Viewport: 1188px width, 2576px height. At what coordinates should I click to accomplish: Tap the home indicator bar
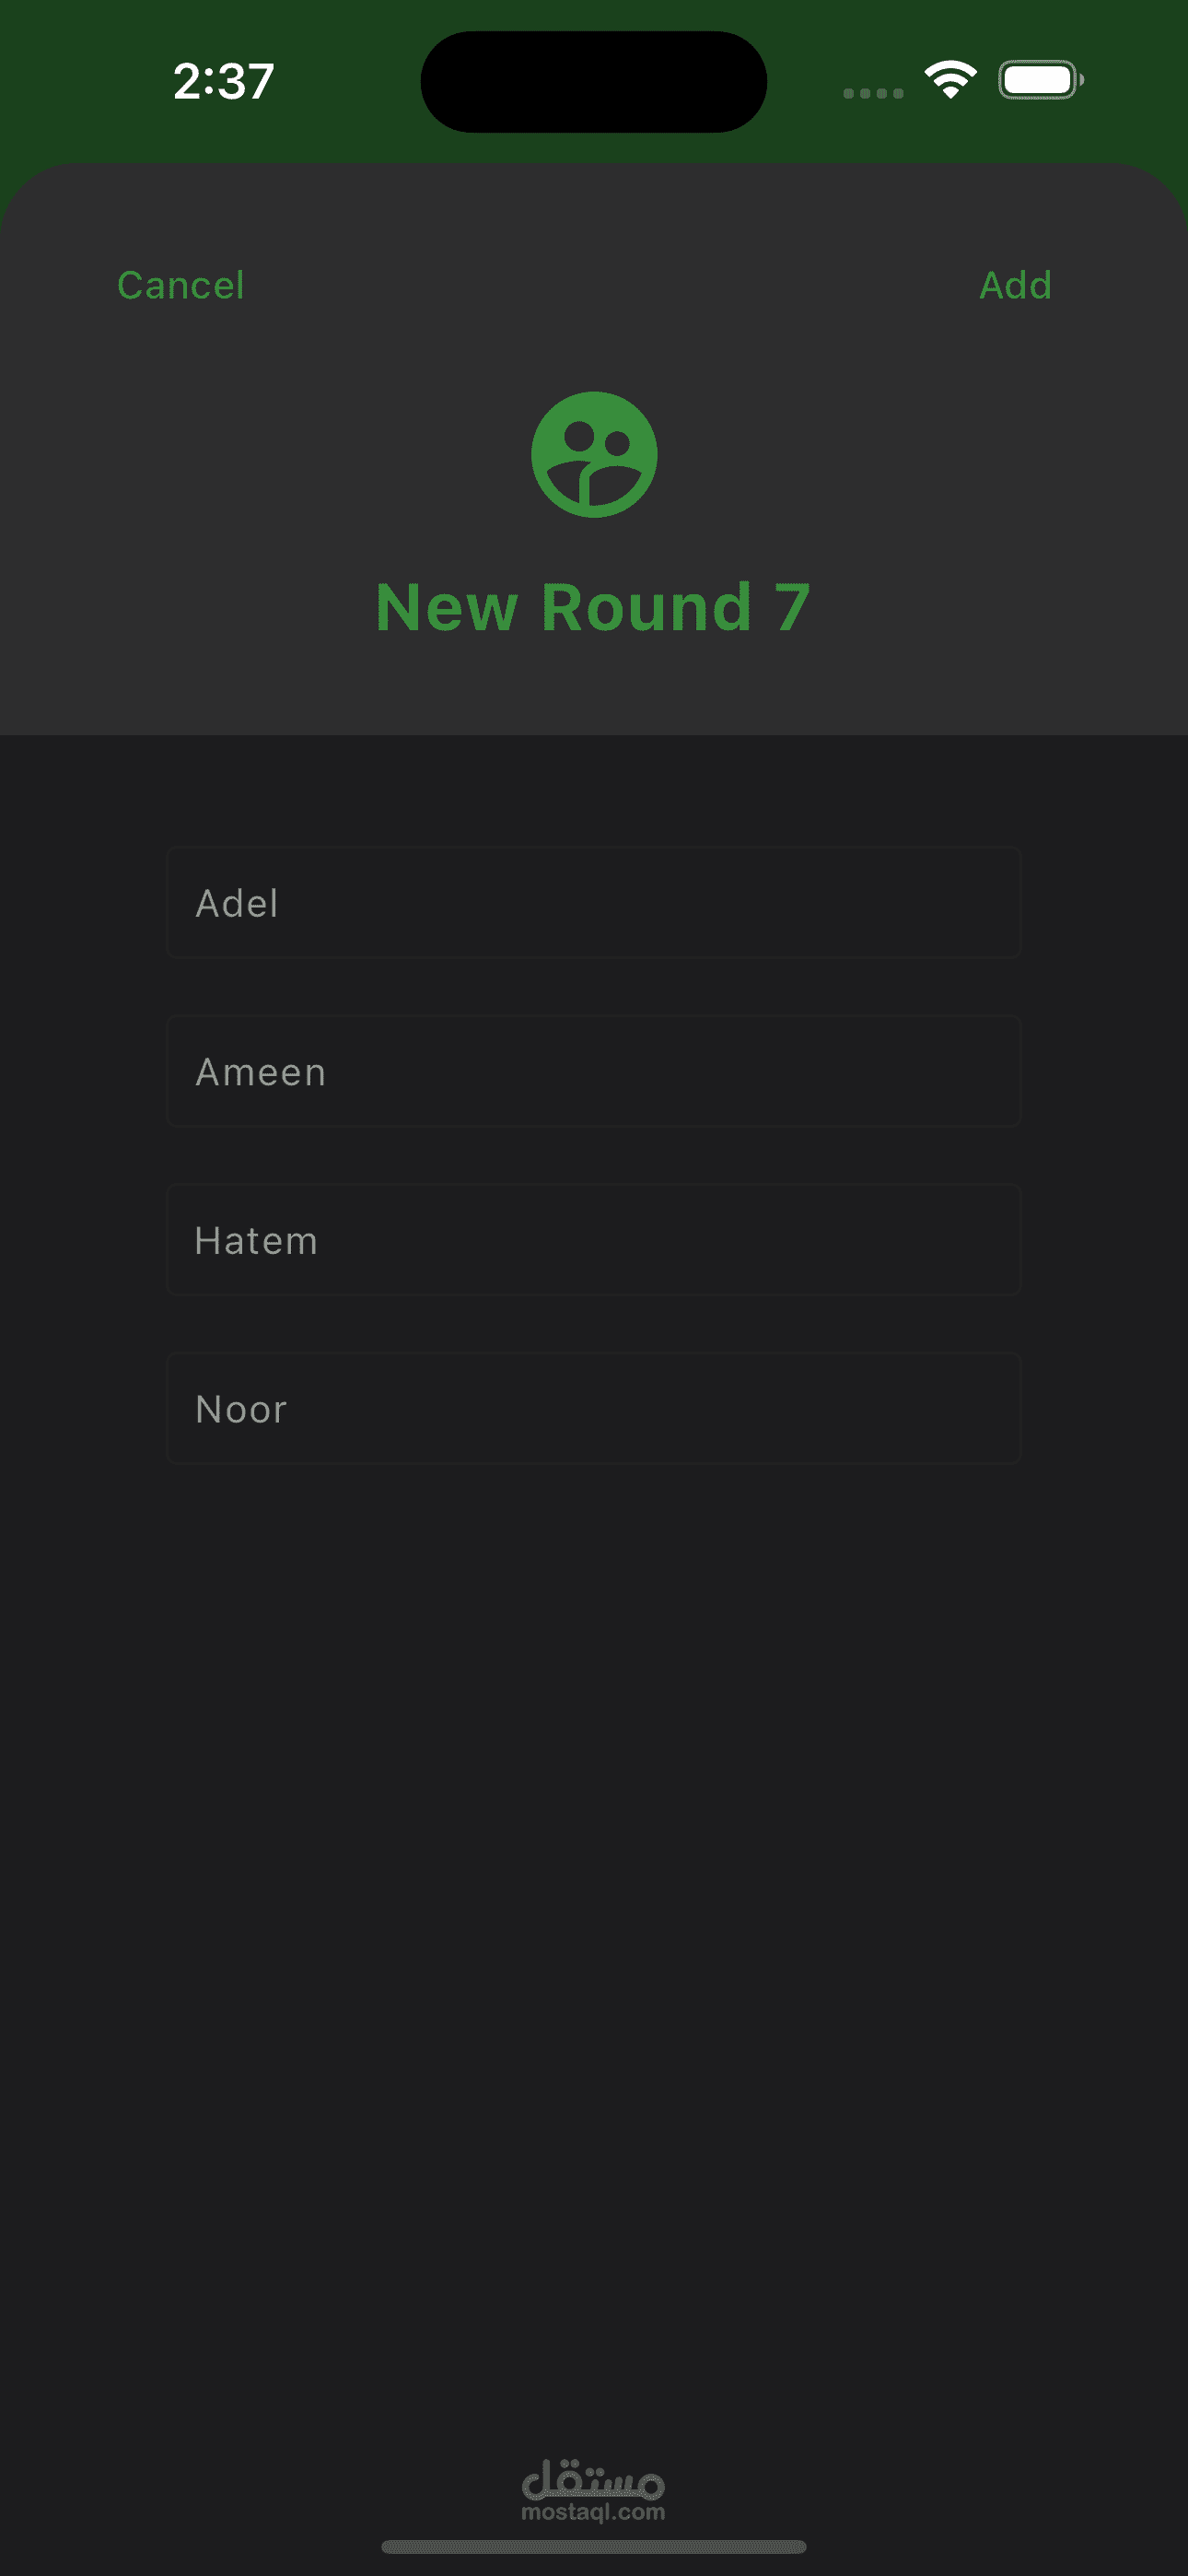tap(593, 2546)
